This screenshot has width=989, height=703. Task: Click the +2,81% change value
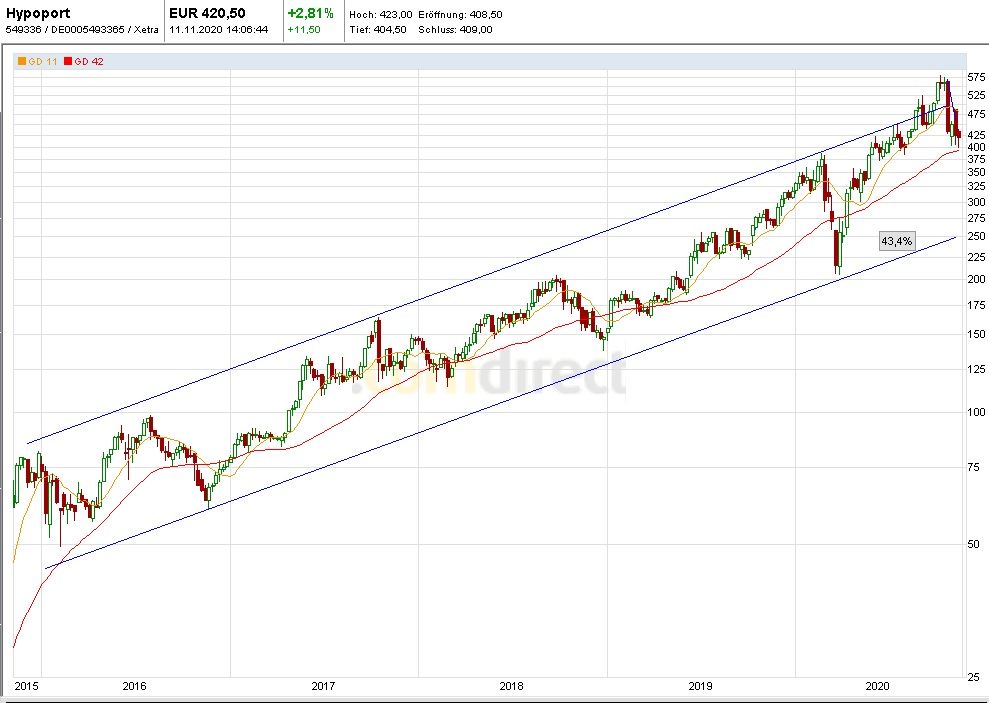[309, 14]
